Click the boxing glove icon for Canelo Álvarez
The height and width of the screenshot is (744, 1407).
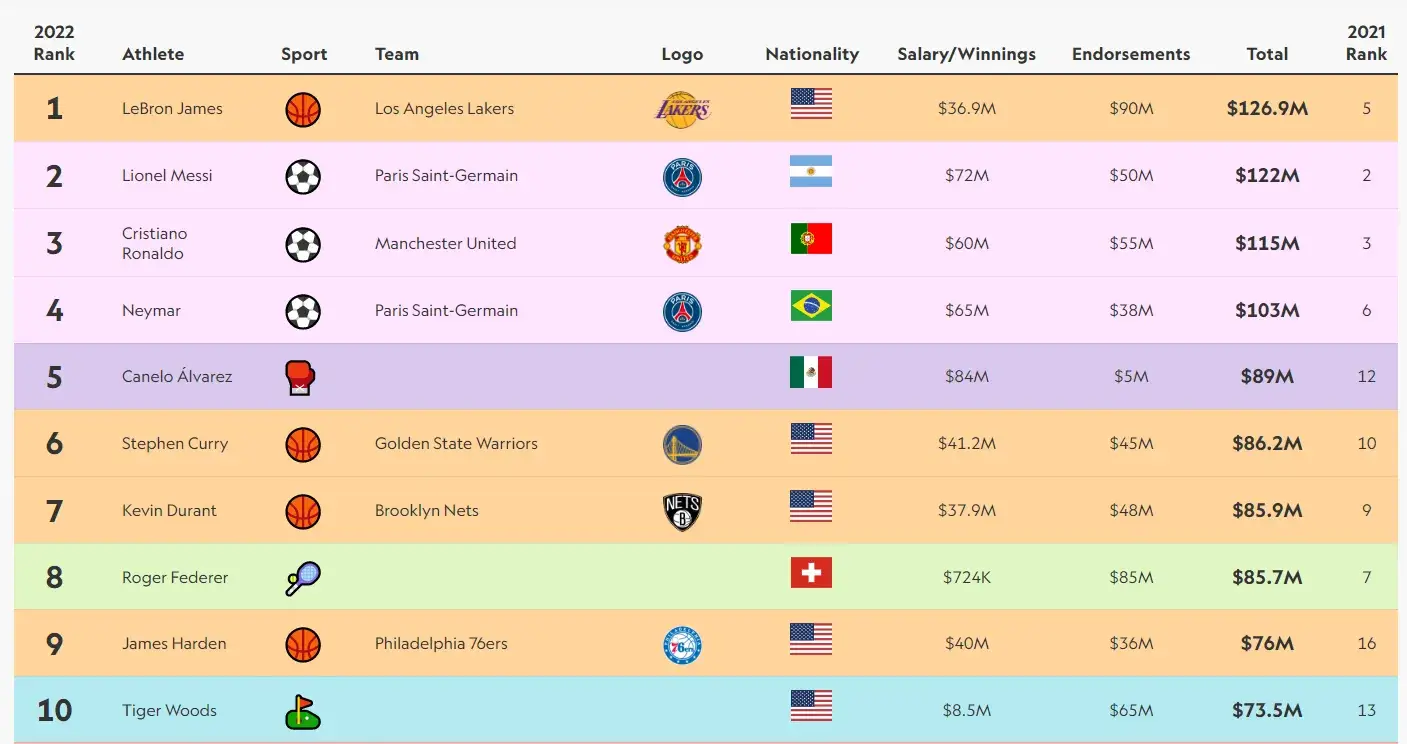[302, 378]
